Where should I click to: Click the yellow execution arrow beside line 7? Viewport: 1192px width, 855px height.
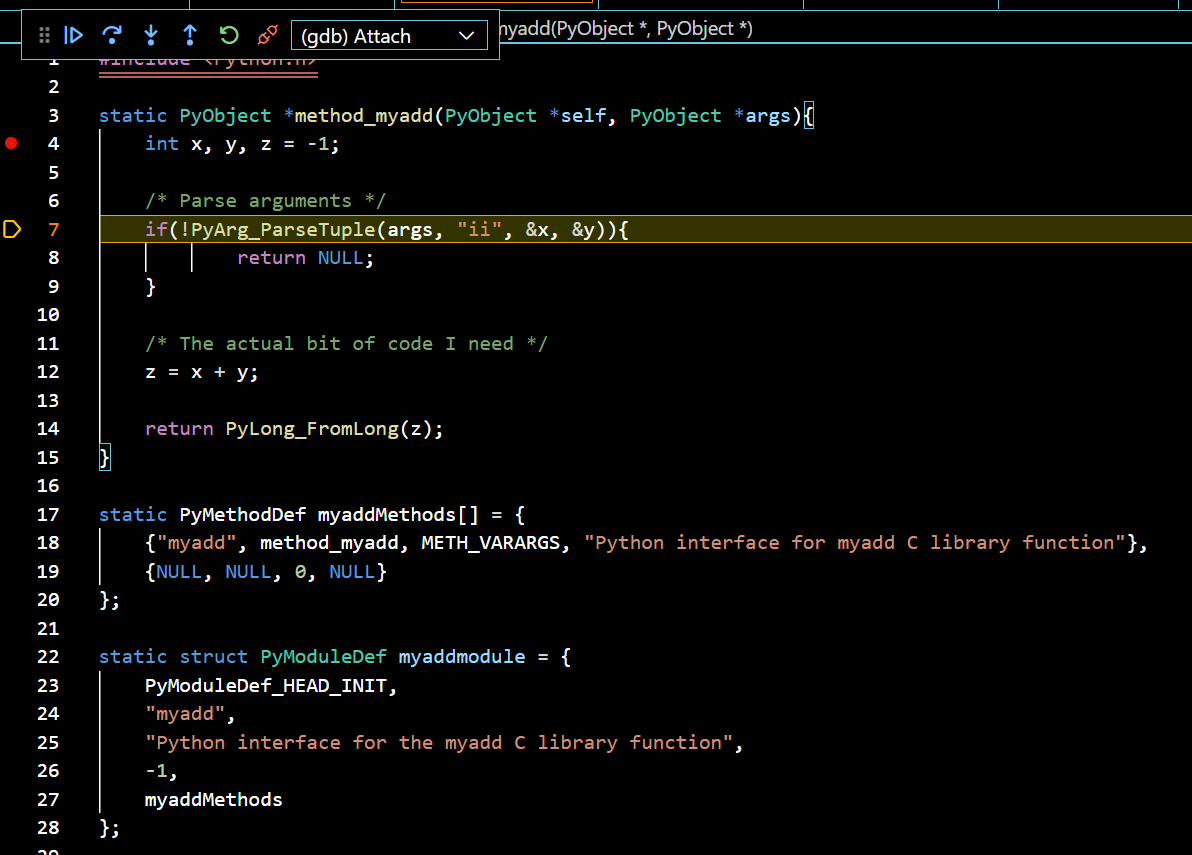click(x=12, y=229)
